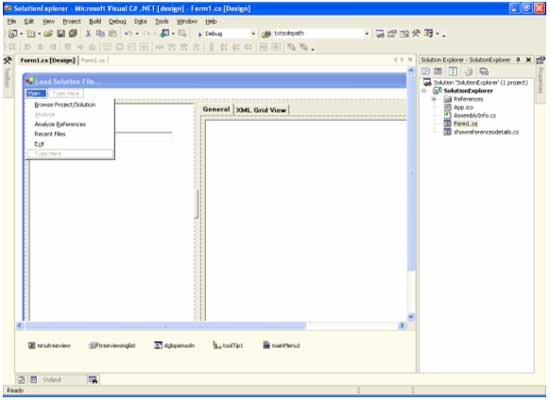The width and height of the screenshot is (550, 400).
Task: Click the Main menu header on form
Action: pyautogui.click(x=36, y=94)
